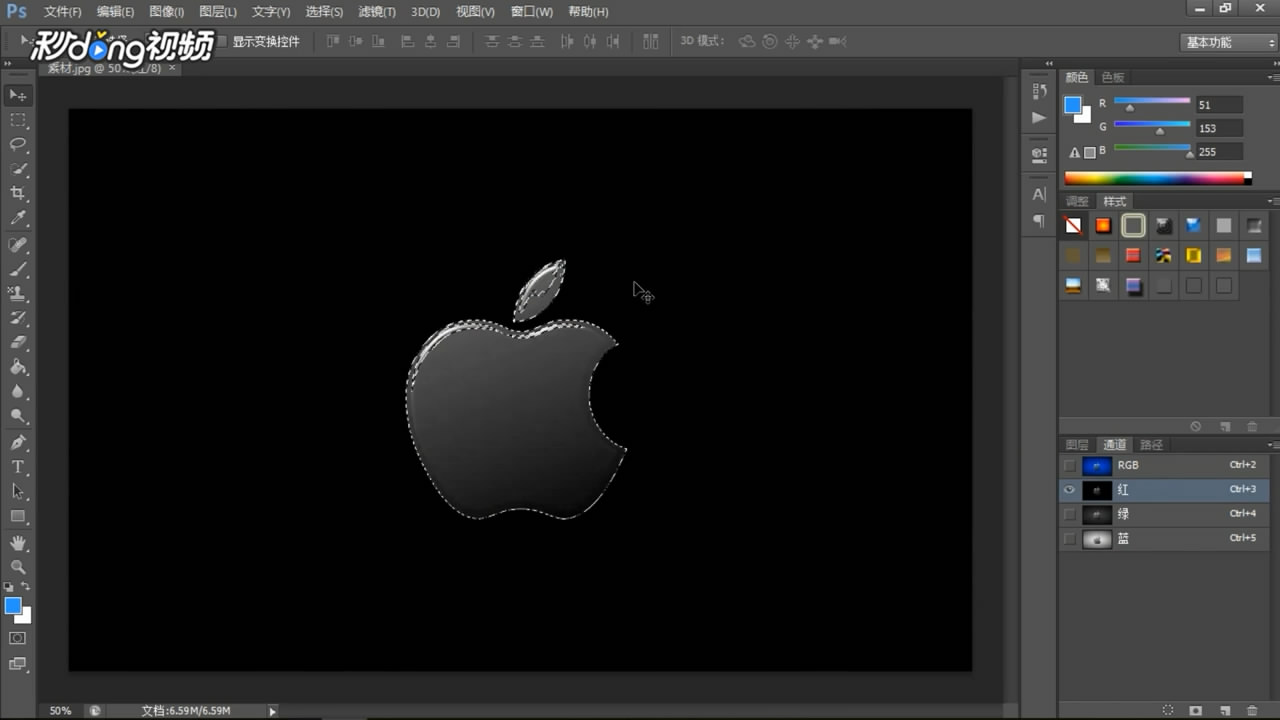Screen dimensions: 1280x720
Task: Open the 图像(I) menu
Action: (166, 12)
